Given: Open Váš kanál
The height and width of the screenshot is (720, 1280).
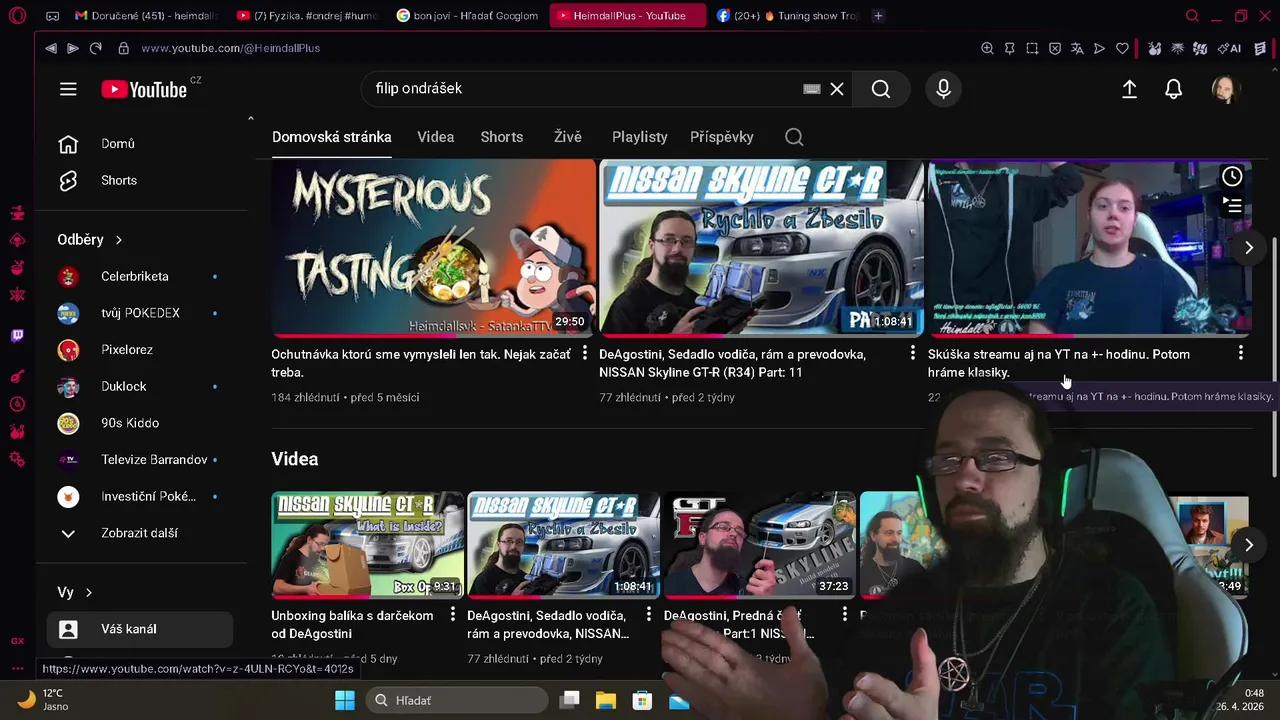Looking at the screenshot, I should pos(140,629).
